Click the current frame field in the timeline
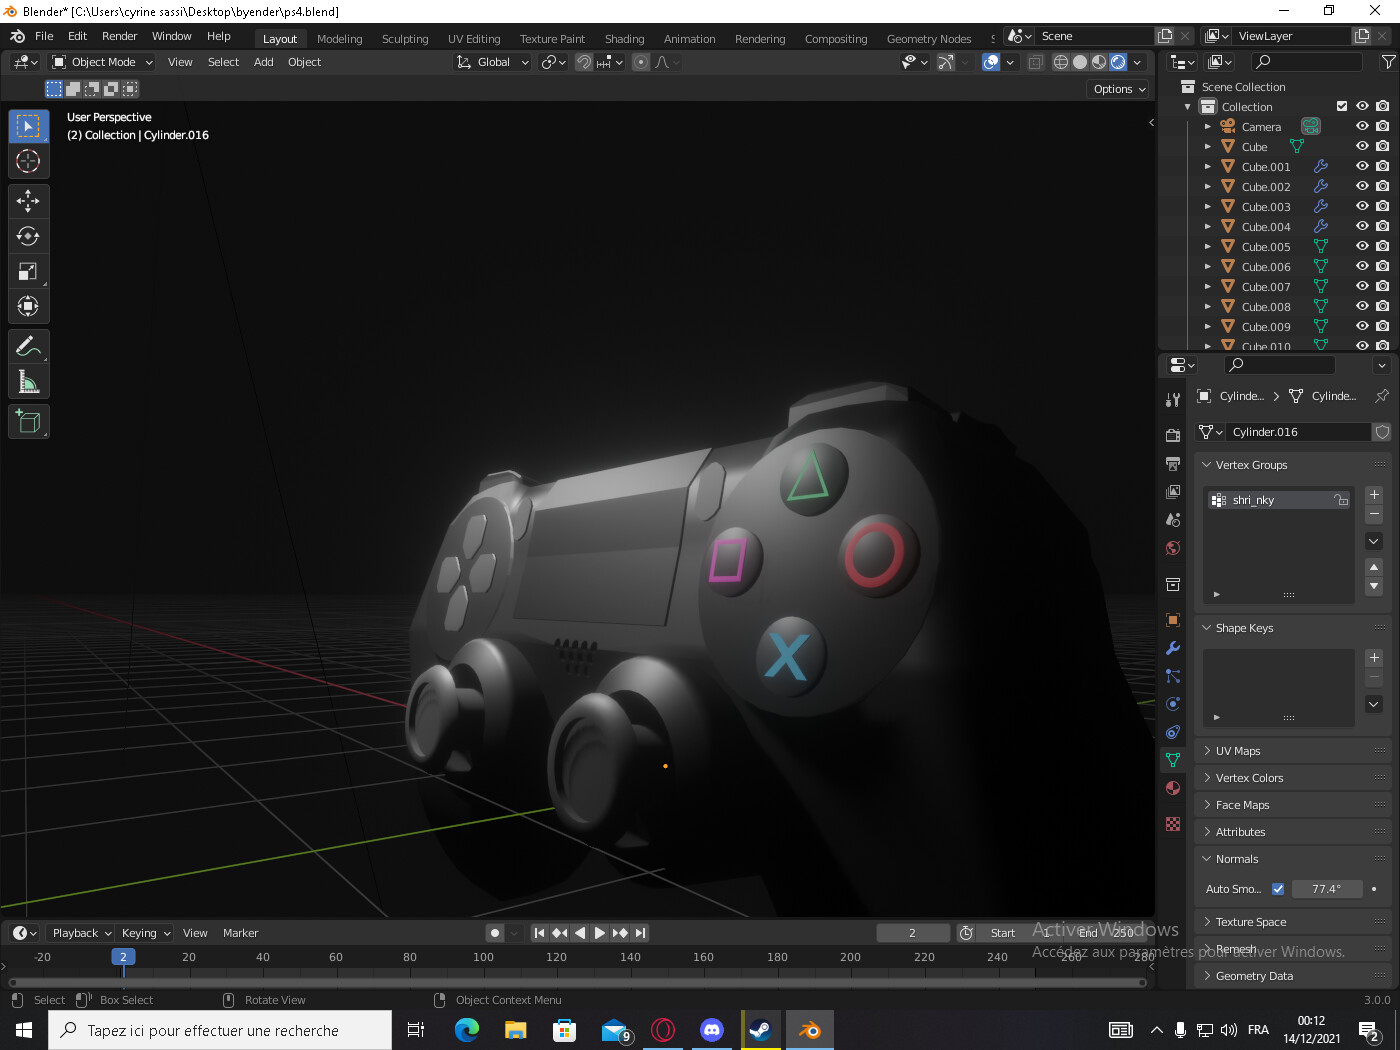 click(912, 932)
